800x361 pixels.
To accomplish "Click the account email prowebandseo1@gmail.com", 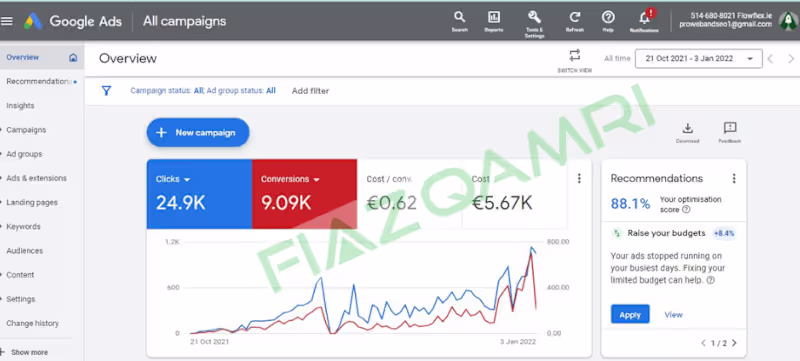I will coord(726,24).
